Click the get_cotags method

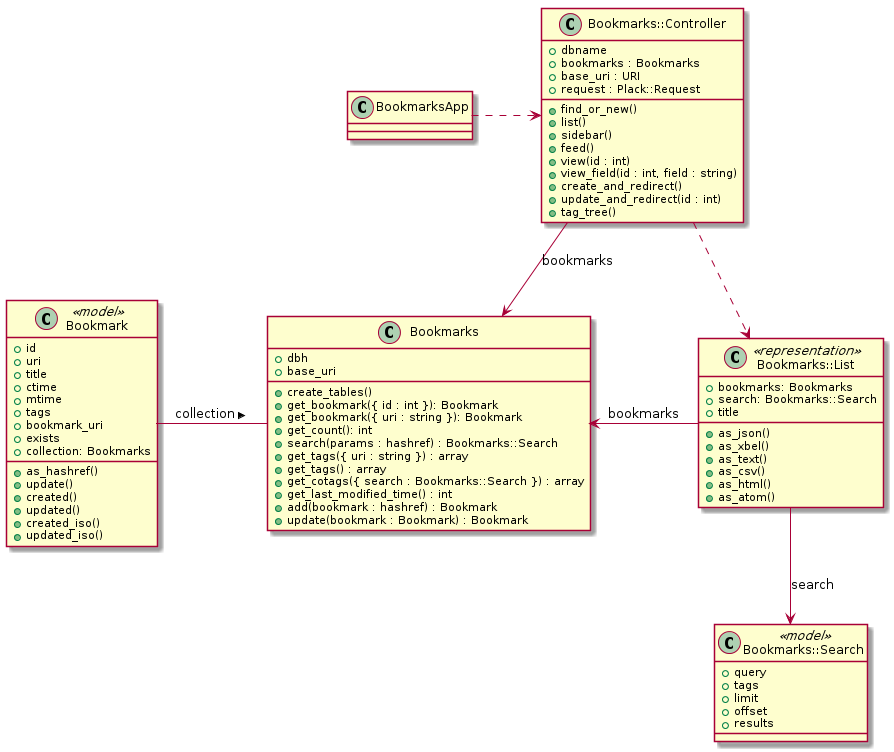click(x=436, y=482)
